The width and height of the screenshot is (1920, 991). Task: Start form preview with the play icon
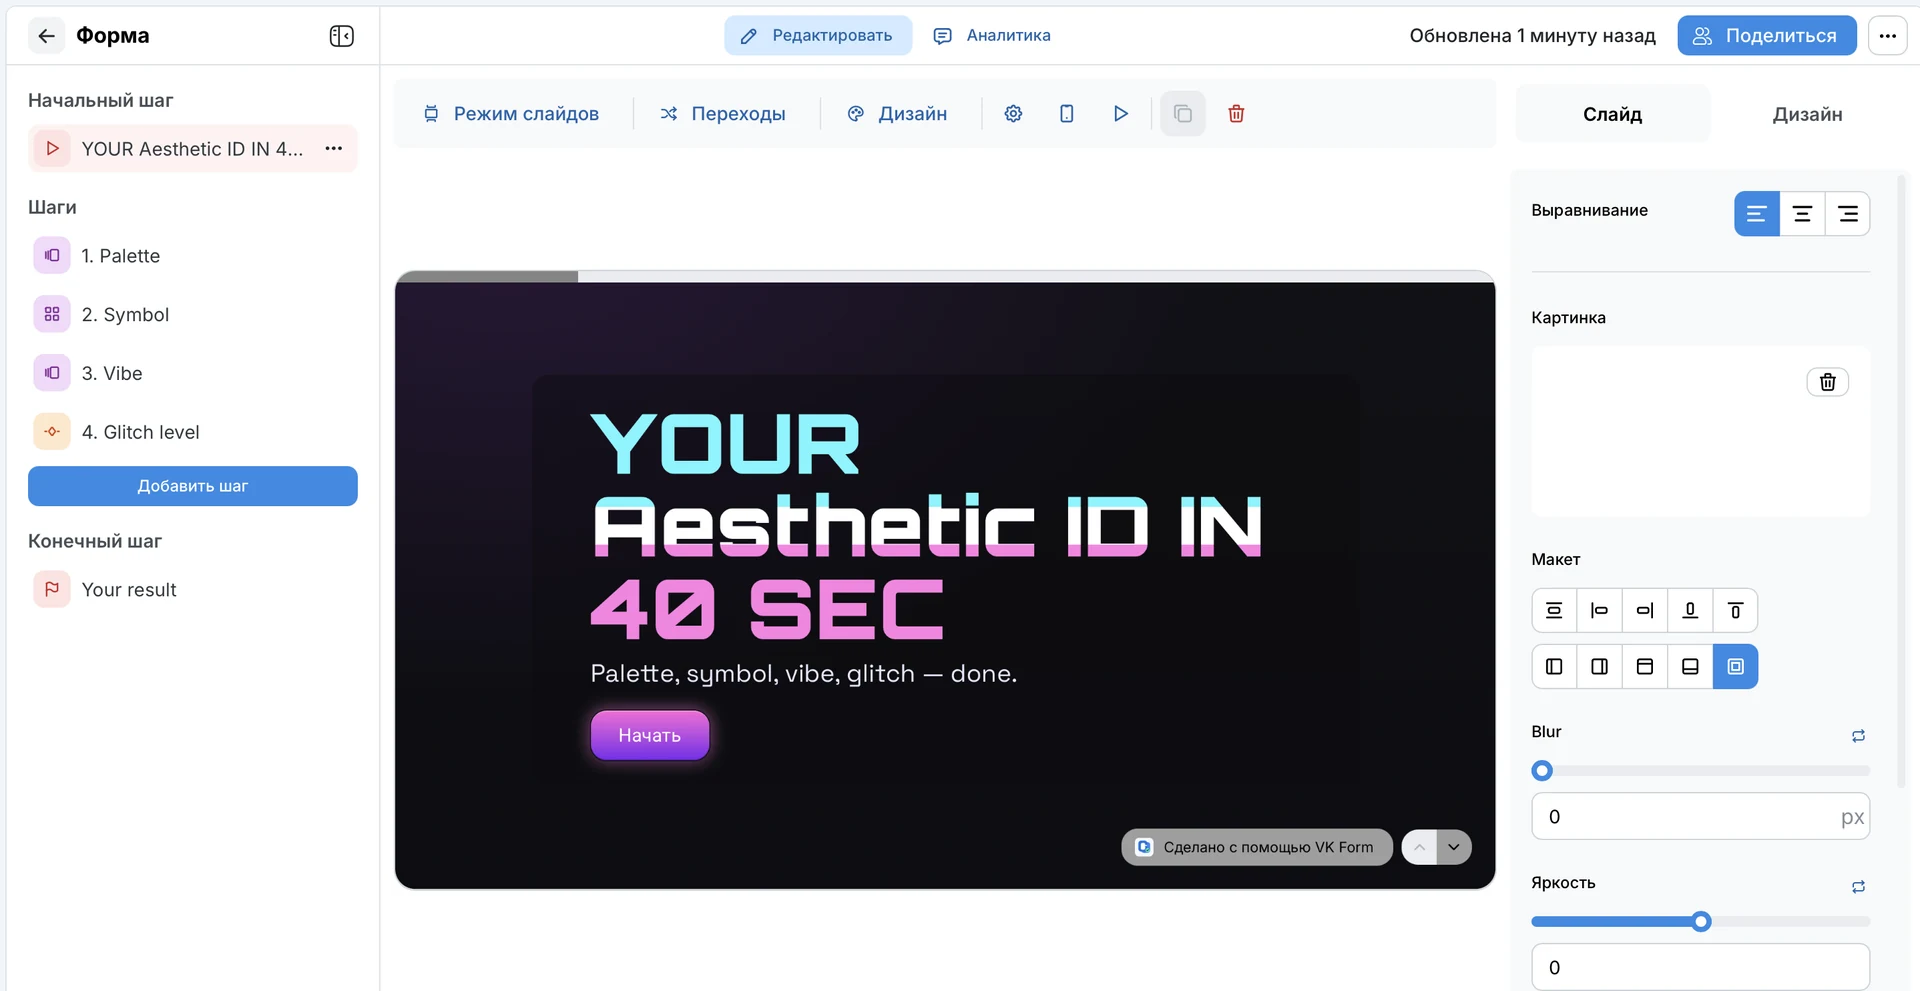(1121, 113)
